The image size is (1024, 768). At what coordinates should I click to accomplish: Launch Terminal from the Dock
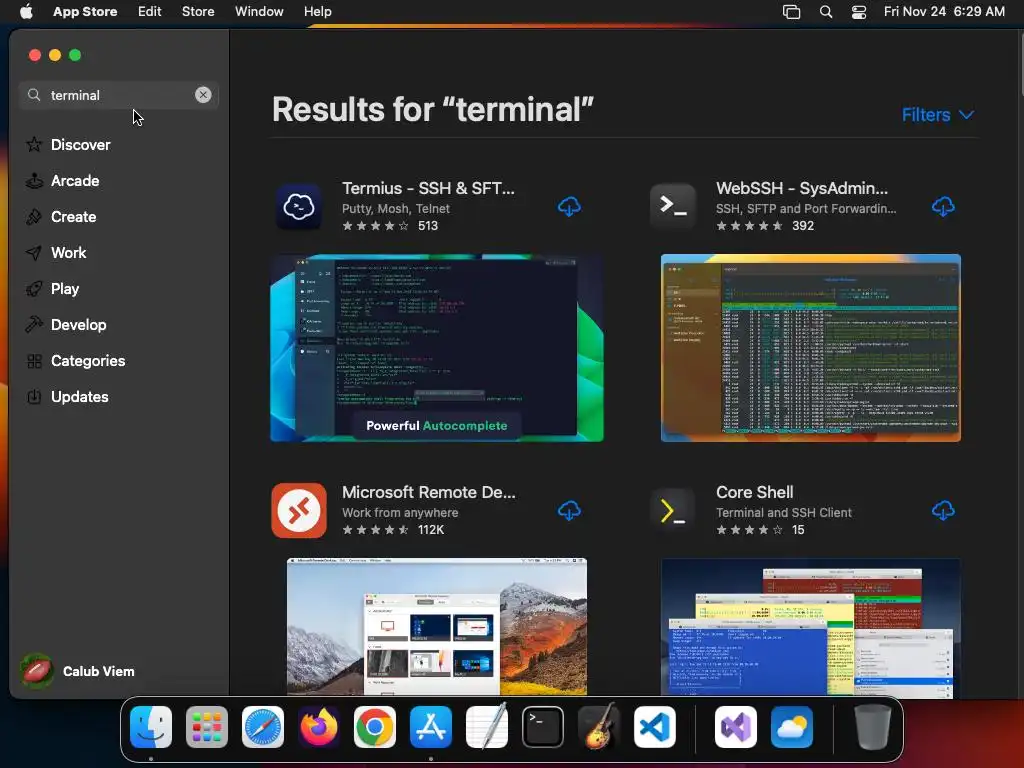click(x=543, y=727)
